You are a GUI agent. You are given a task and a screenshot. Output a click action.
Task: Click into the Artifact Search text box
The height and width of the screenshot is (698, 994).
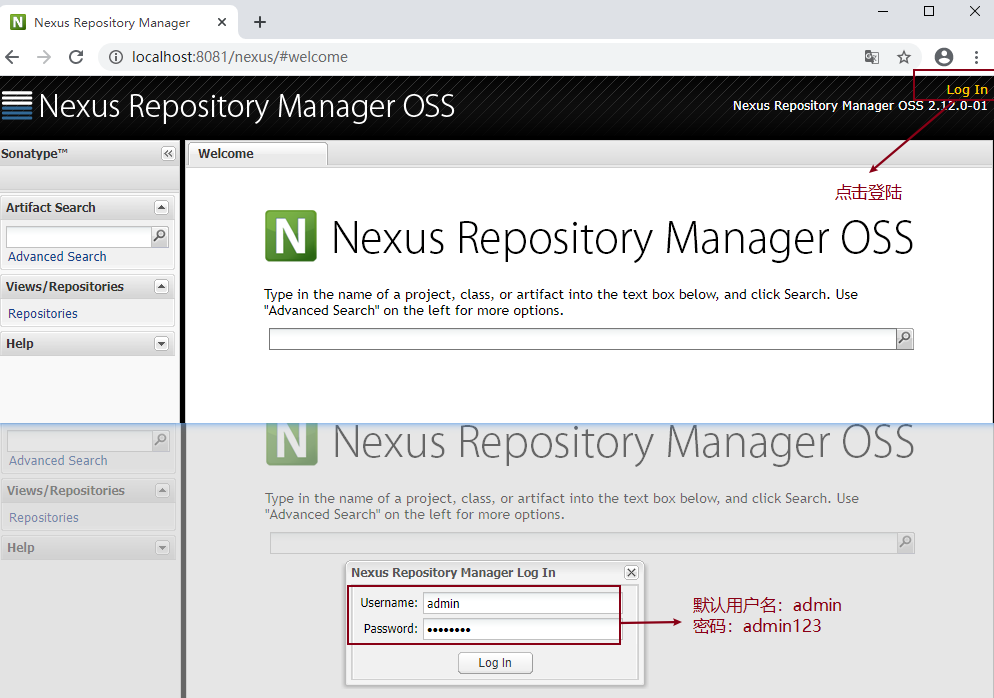[79, 236]
